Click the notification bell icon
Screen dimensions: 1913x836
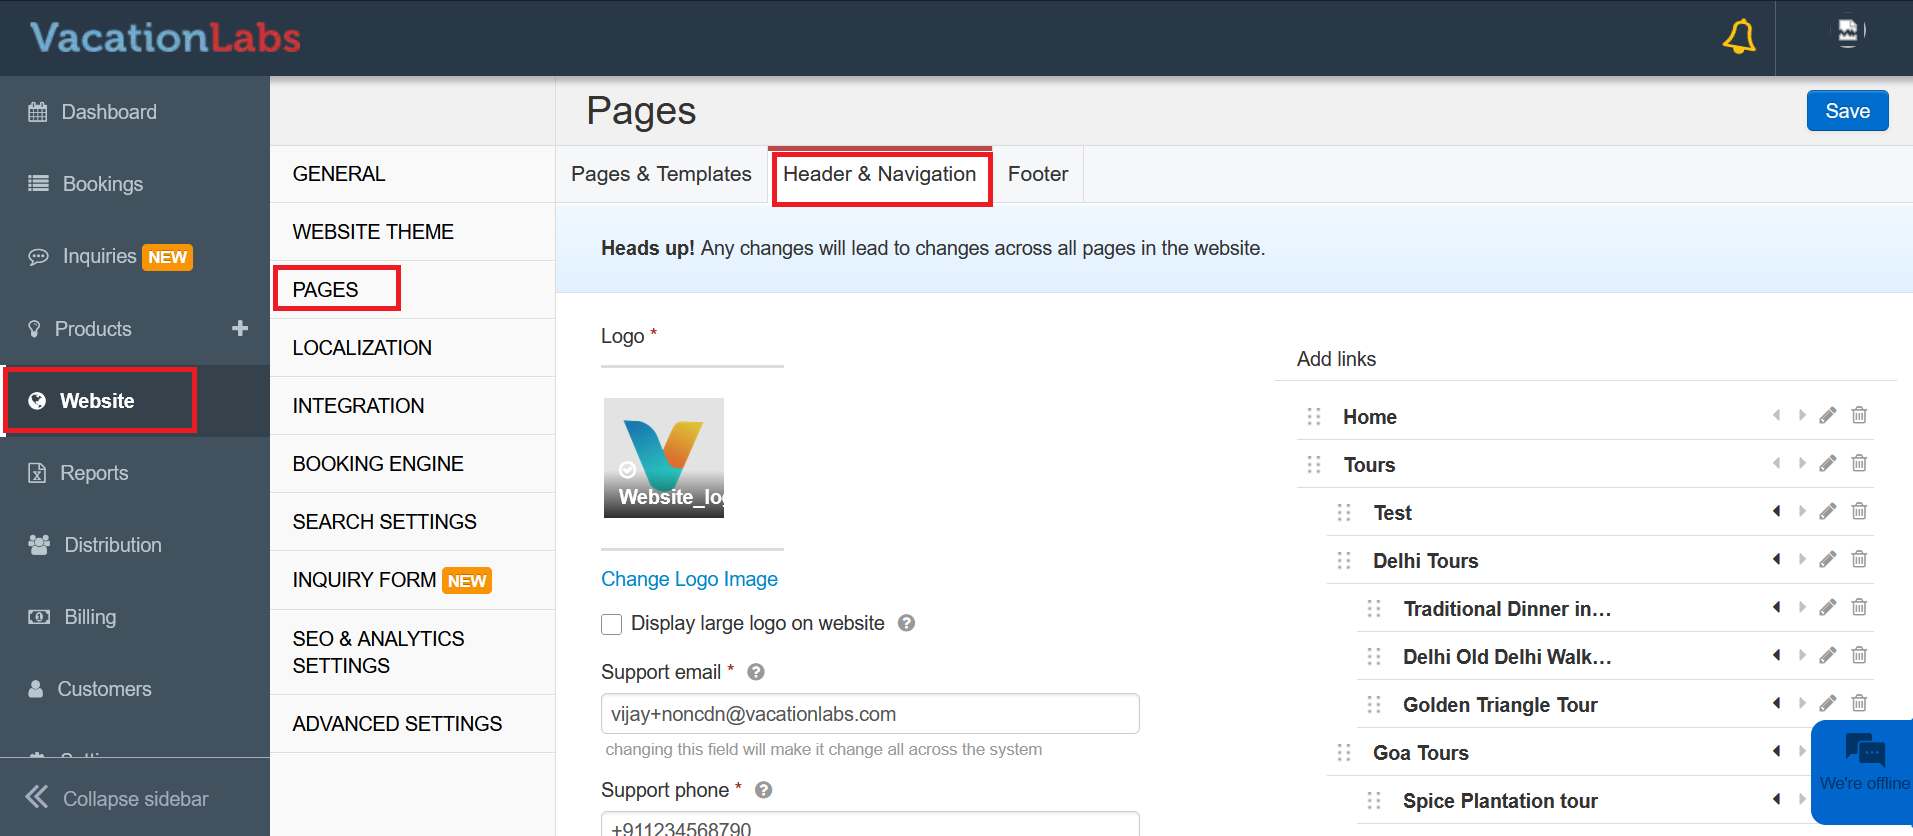click(1739, 37)
